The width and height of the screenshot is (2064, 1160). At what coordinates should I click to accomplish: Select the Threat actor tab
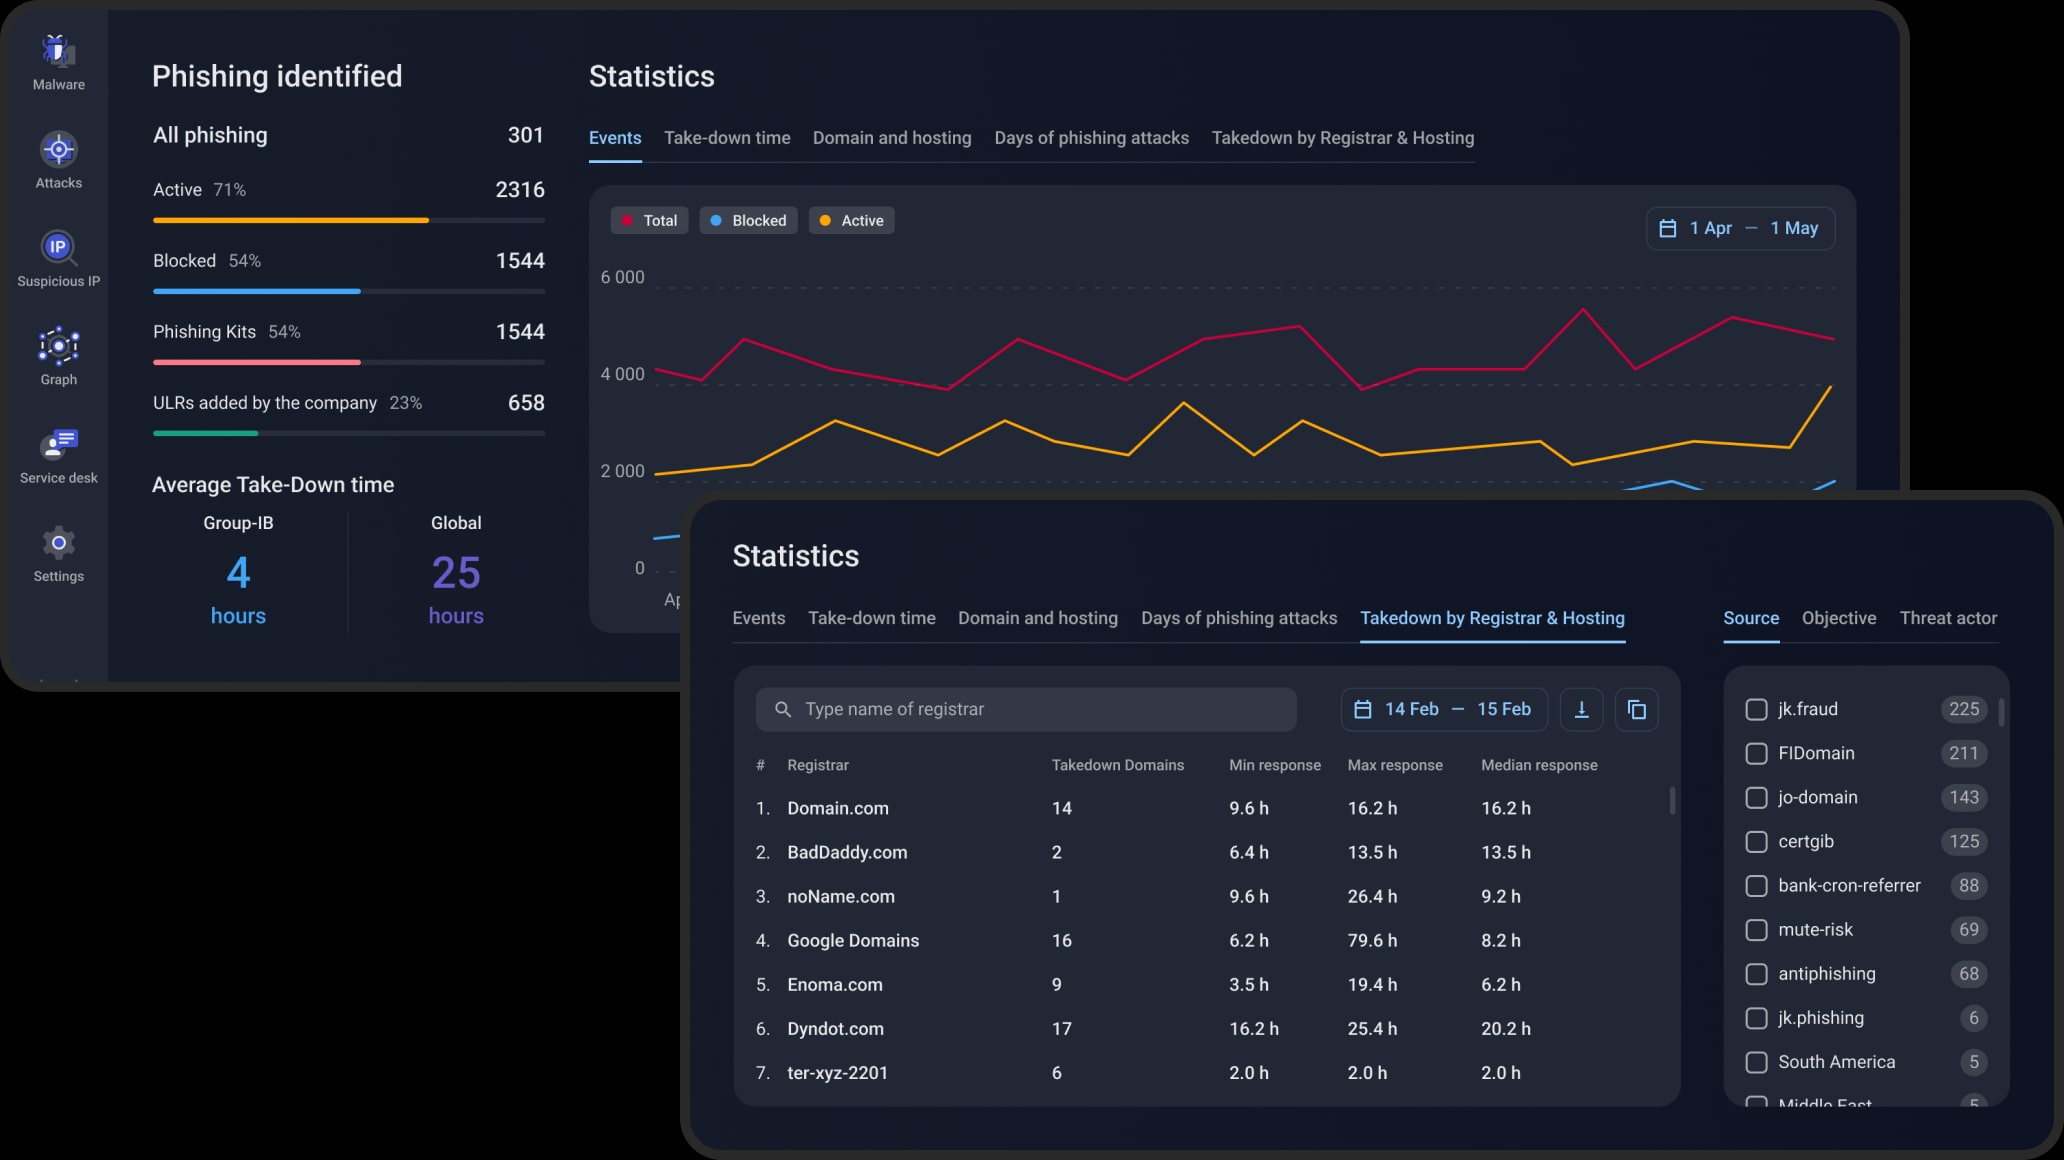1947,618
